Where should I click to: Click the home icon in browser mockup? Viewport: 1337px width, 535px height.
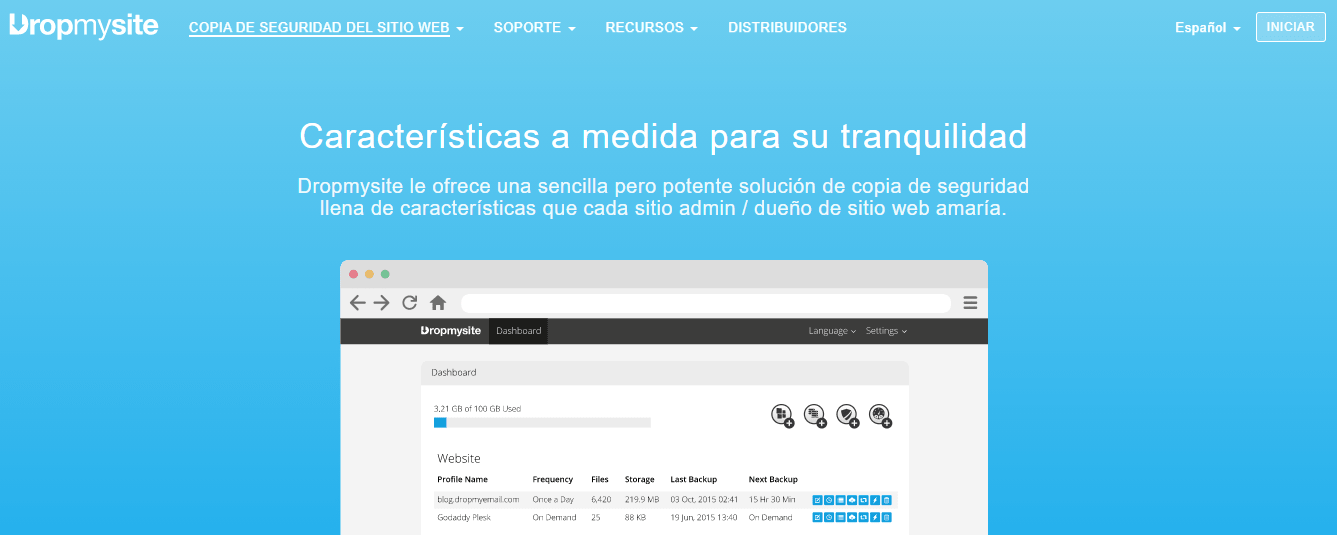437,303
